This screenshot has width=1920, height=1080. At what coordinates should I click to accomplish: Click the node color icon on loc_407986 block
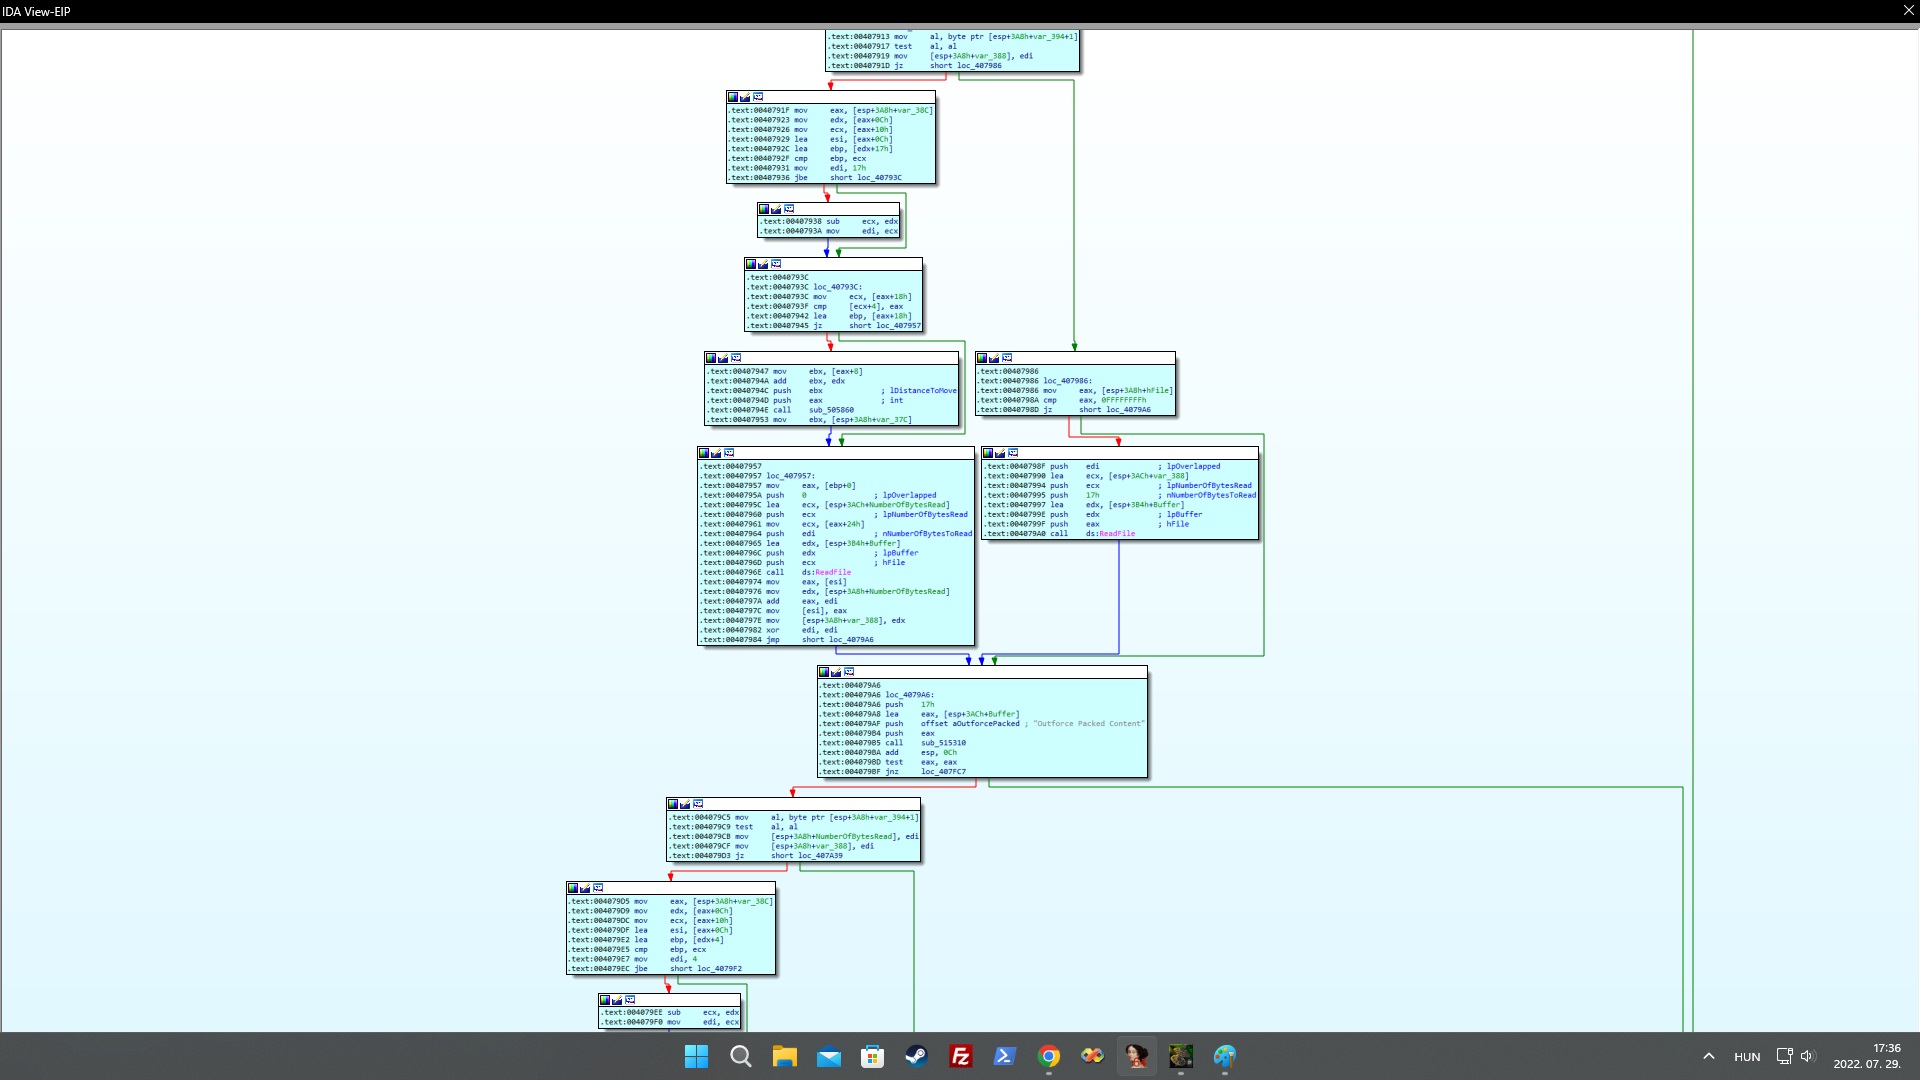[982, 358]
